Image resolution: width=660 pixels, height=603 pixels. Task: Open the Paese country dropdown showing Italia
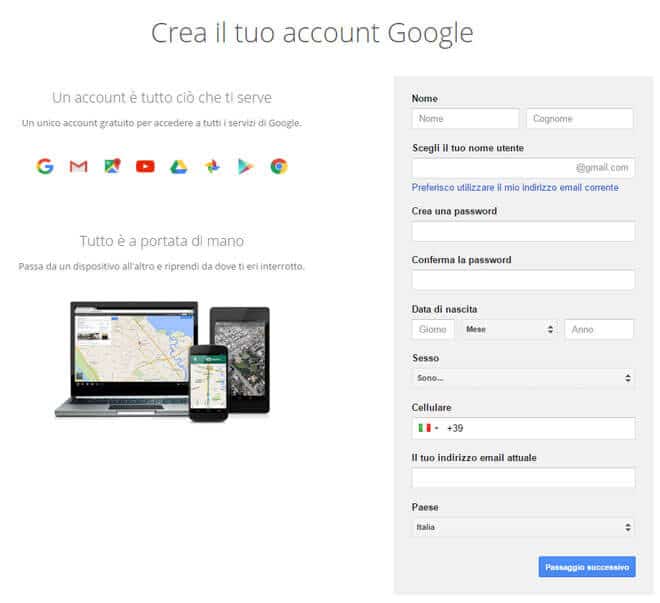pos(523,527)
